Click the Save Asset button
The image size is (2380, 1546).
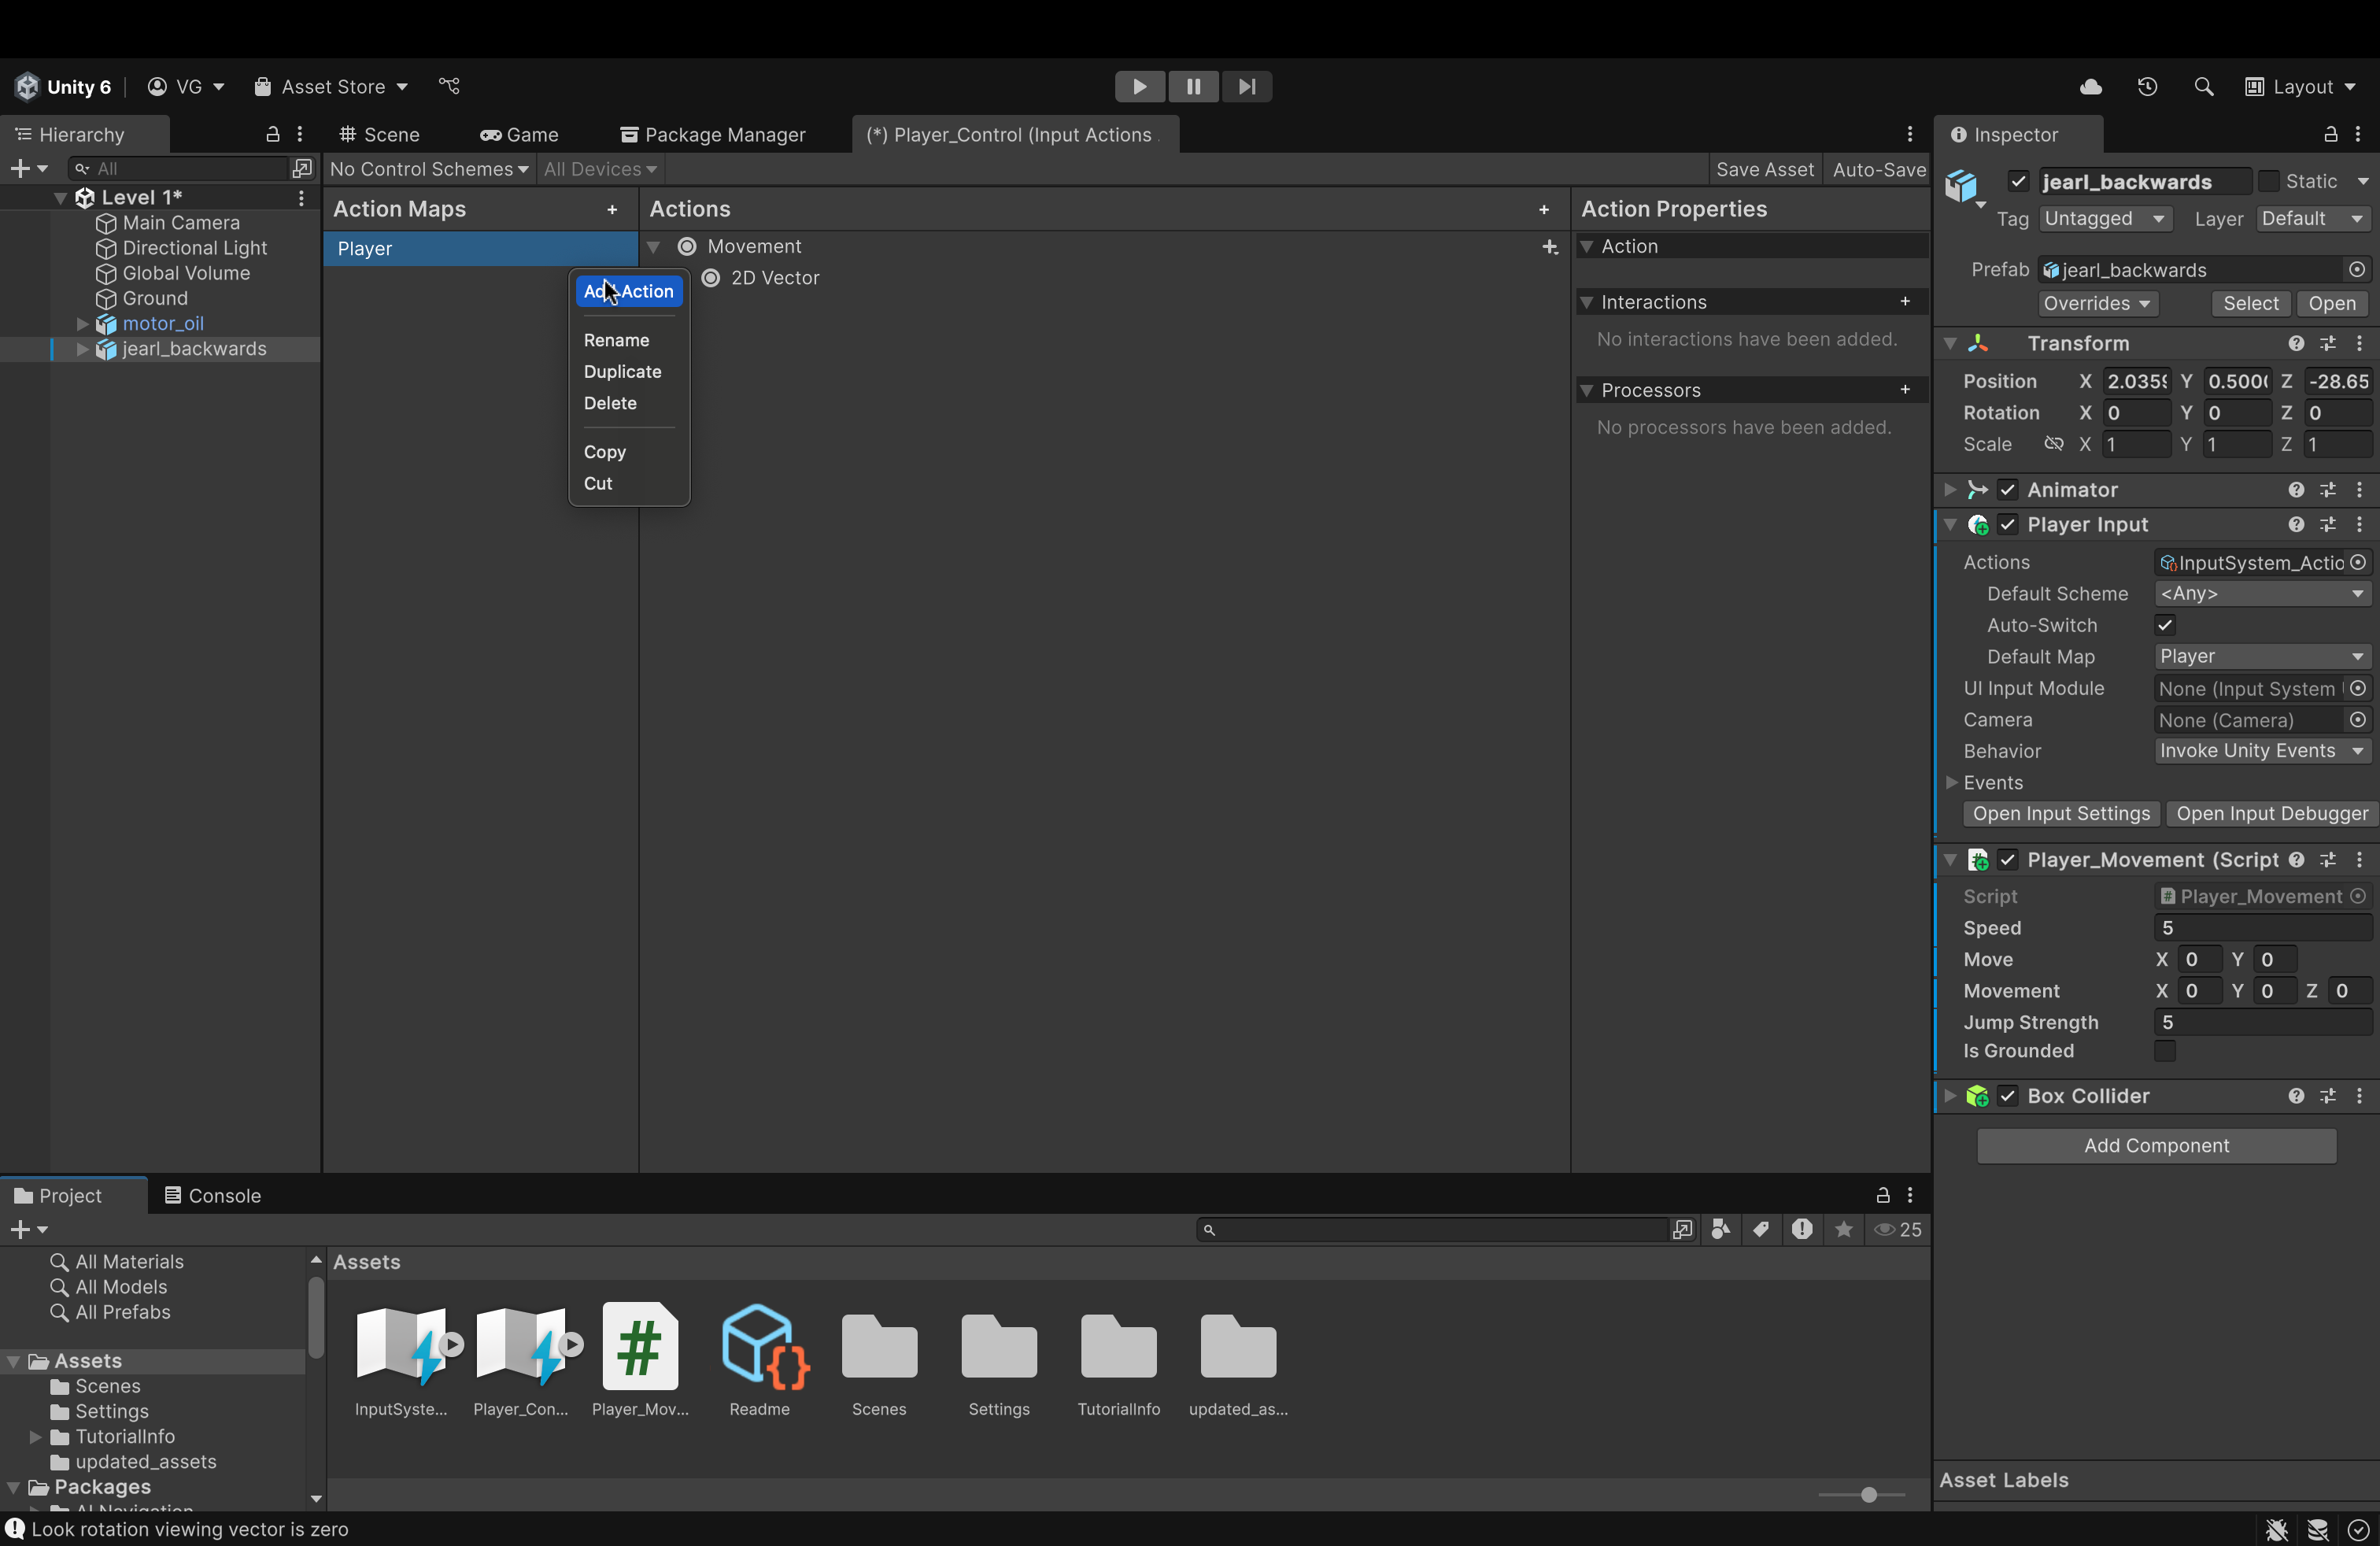click(x=1764, y=169)
